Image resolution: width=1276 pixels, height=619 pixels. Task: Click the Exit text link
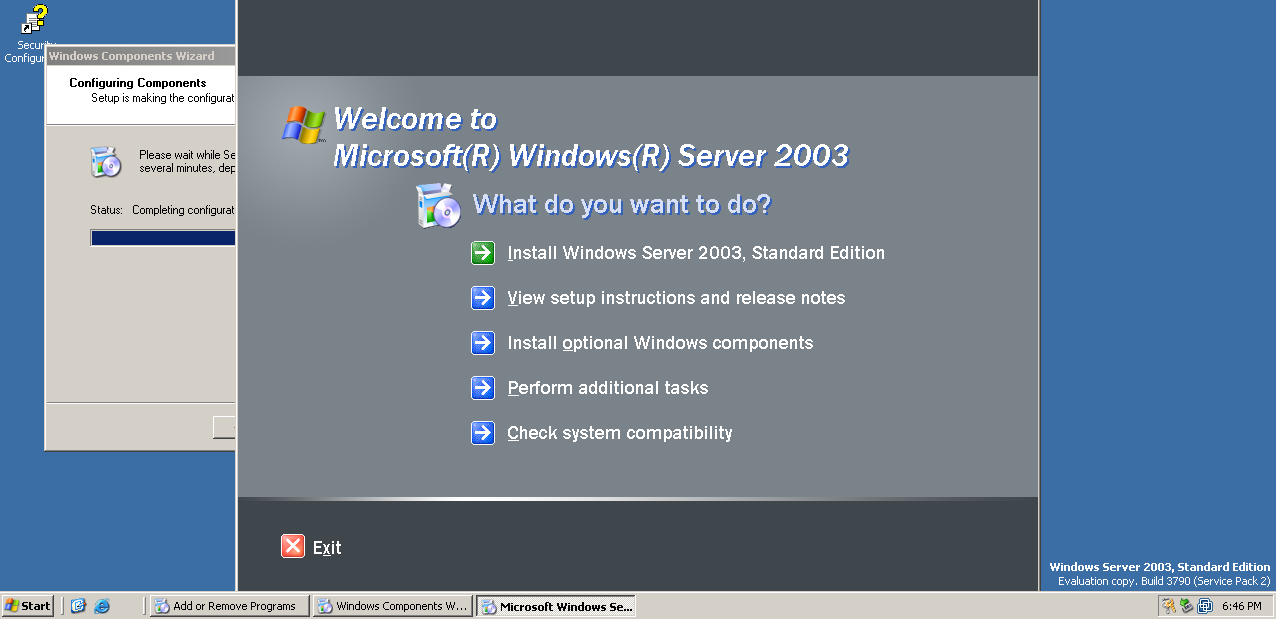click(x=327, y=548)
